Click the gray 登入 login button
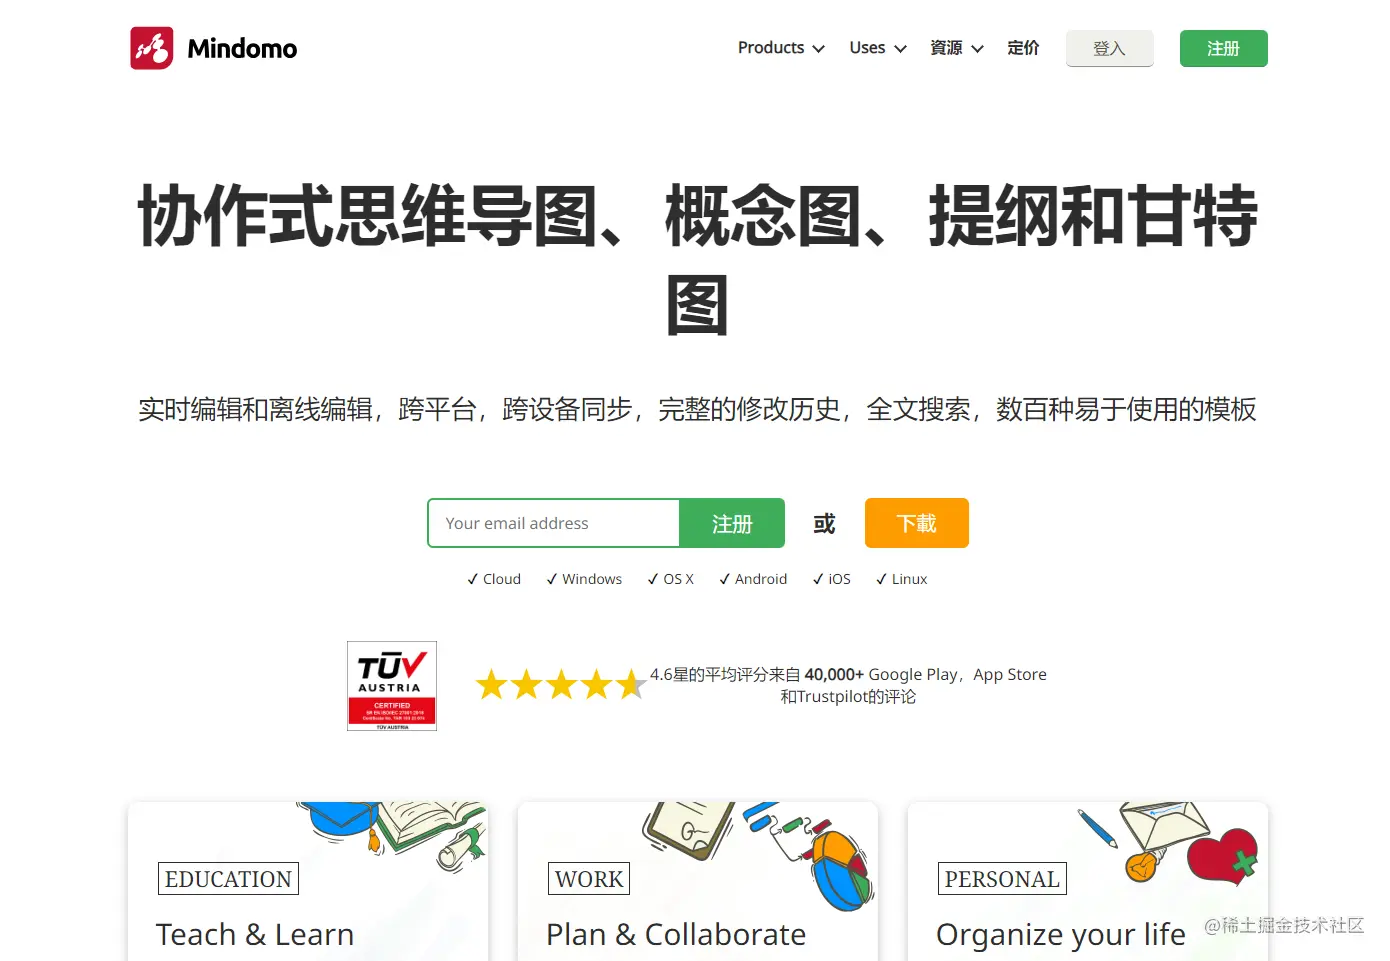The image size is (1390, 961). pos(1110,48)
